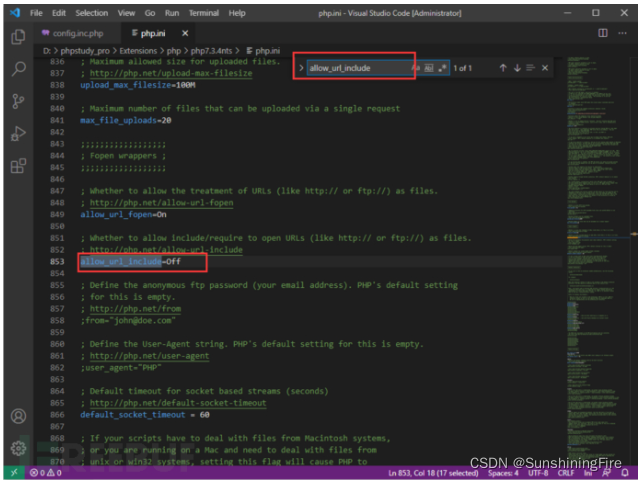The width and height of the screenshot is (638, 481).
Task: Open the default-socket-timeout php.net link
Action: coord(178,403)
